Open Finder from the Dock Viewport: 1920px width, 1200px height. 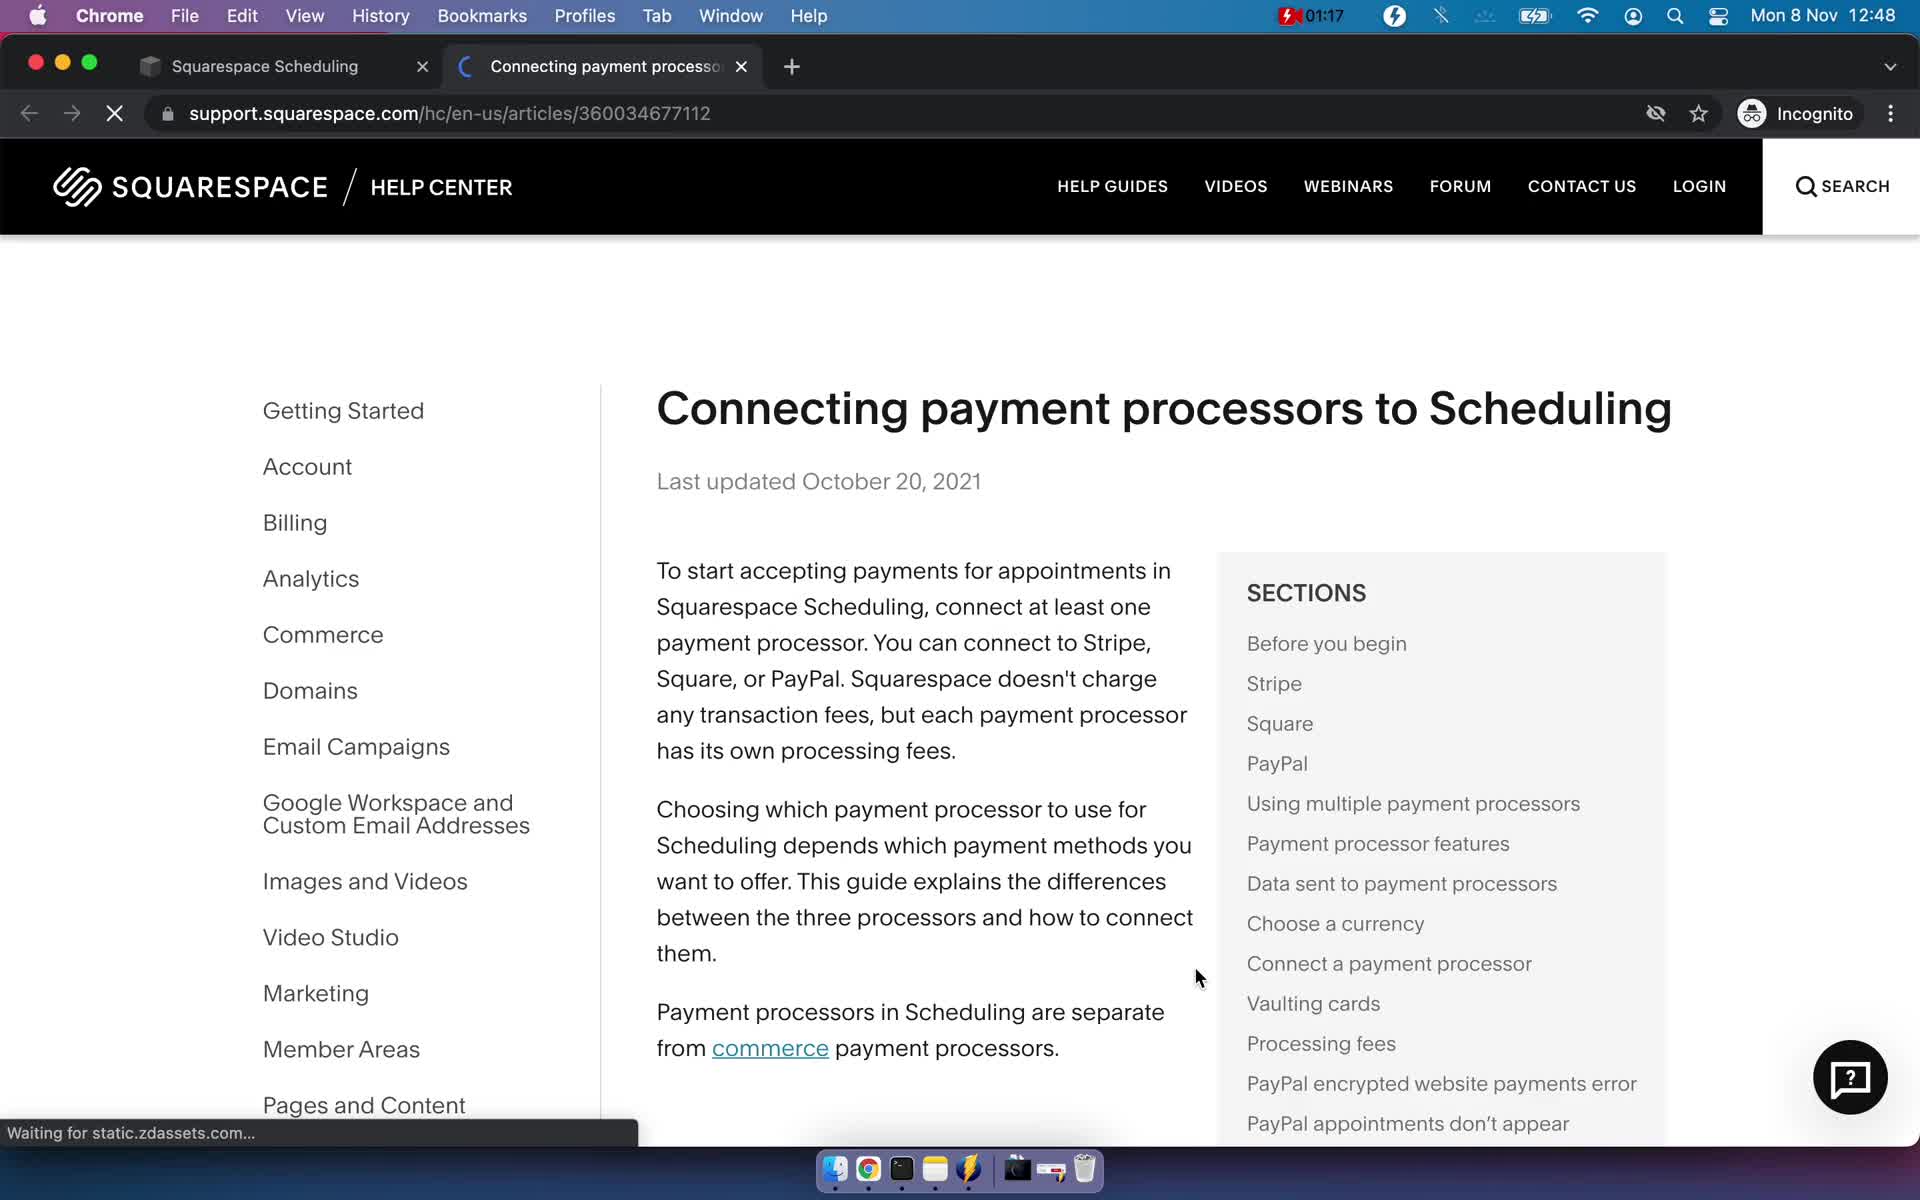click(835, 1169)
